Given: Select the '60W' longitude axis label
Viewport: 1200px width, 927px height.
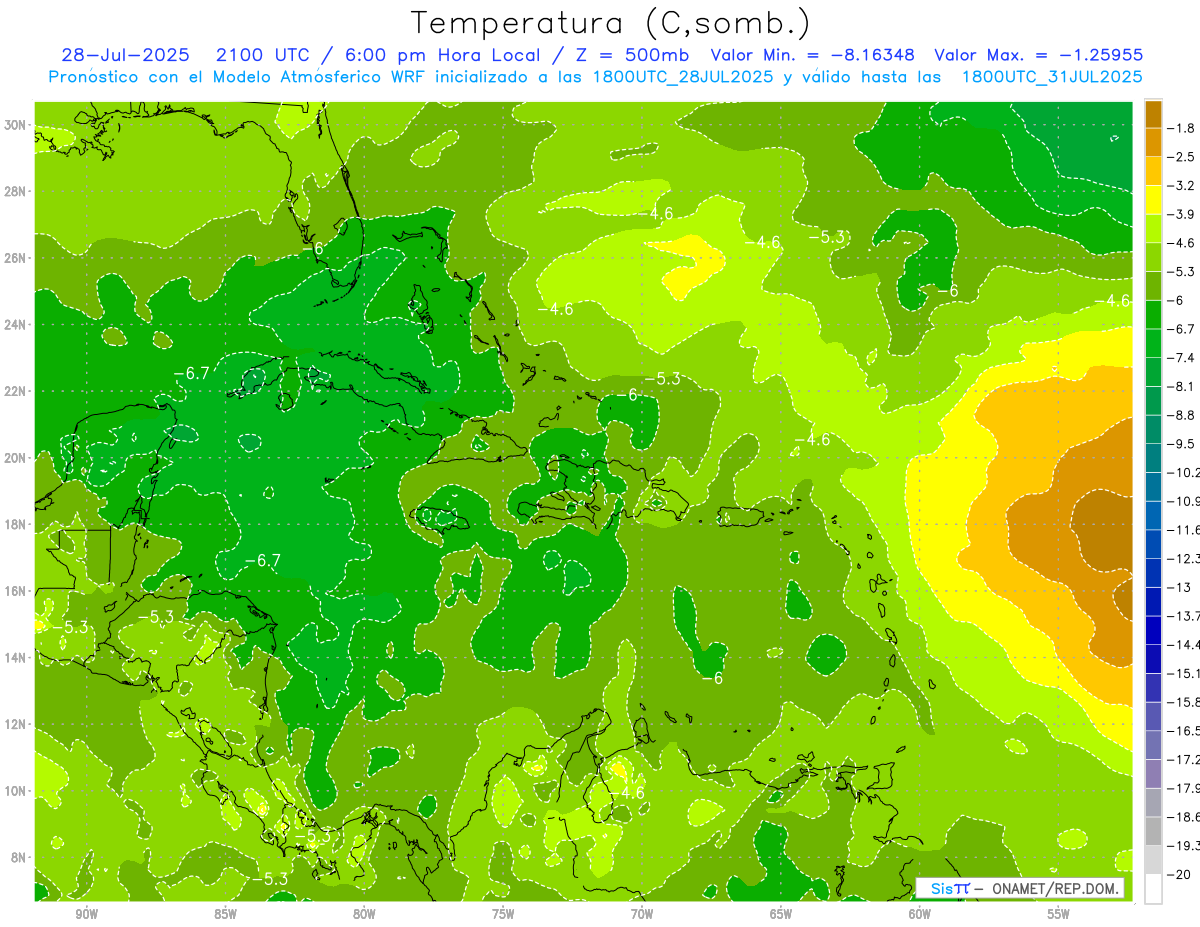Looking at the screenshot, I should click(x=920, y=914).
